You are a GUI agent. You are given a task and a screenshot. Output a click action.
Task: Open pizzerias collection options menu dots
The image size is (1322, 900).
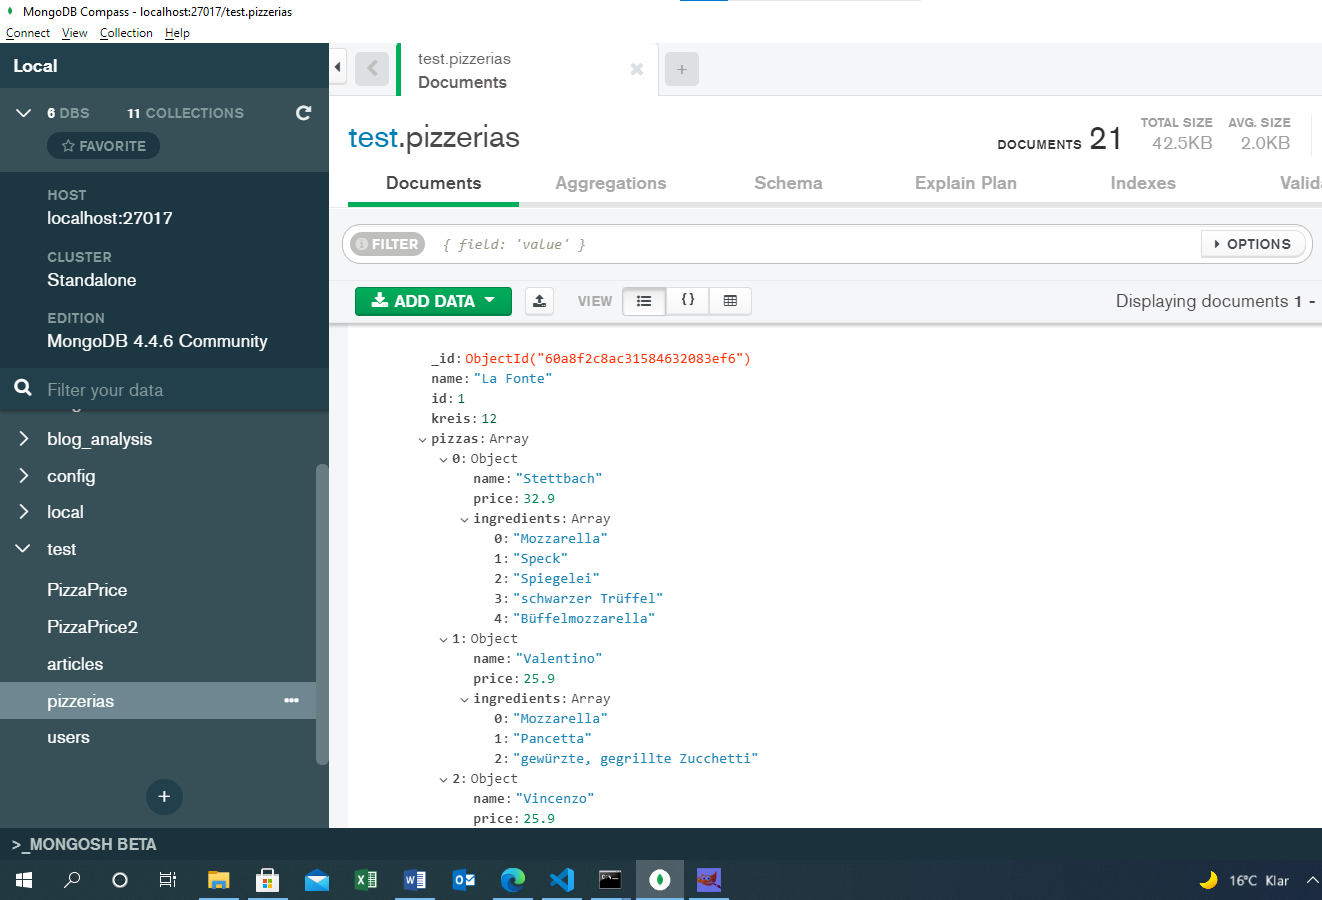pos(291,700)
